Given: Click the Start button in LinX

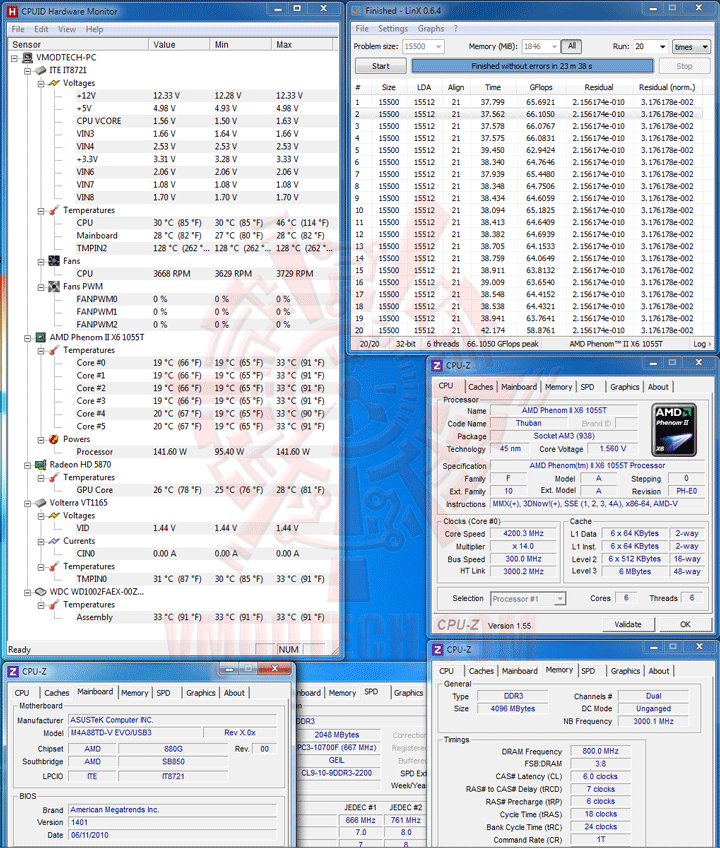Looking at the screenshot, I should click(380, 66).
